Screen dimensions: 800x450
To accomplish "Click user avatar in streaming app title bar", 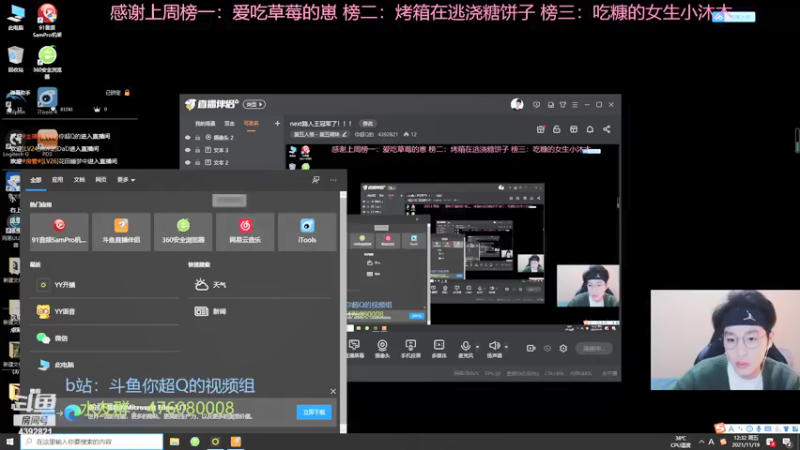I will pos(517,105).
